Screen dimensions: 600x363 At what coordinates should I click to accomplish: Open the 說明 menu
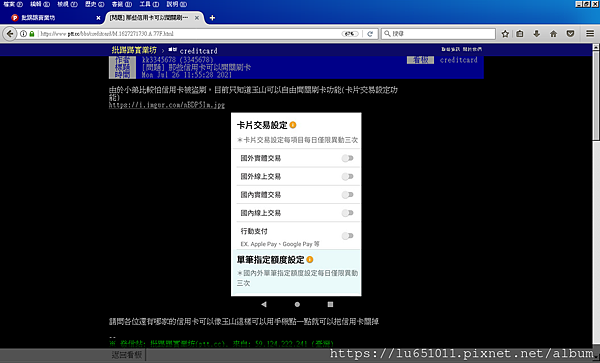(176, 4)
